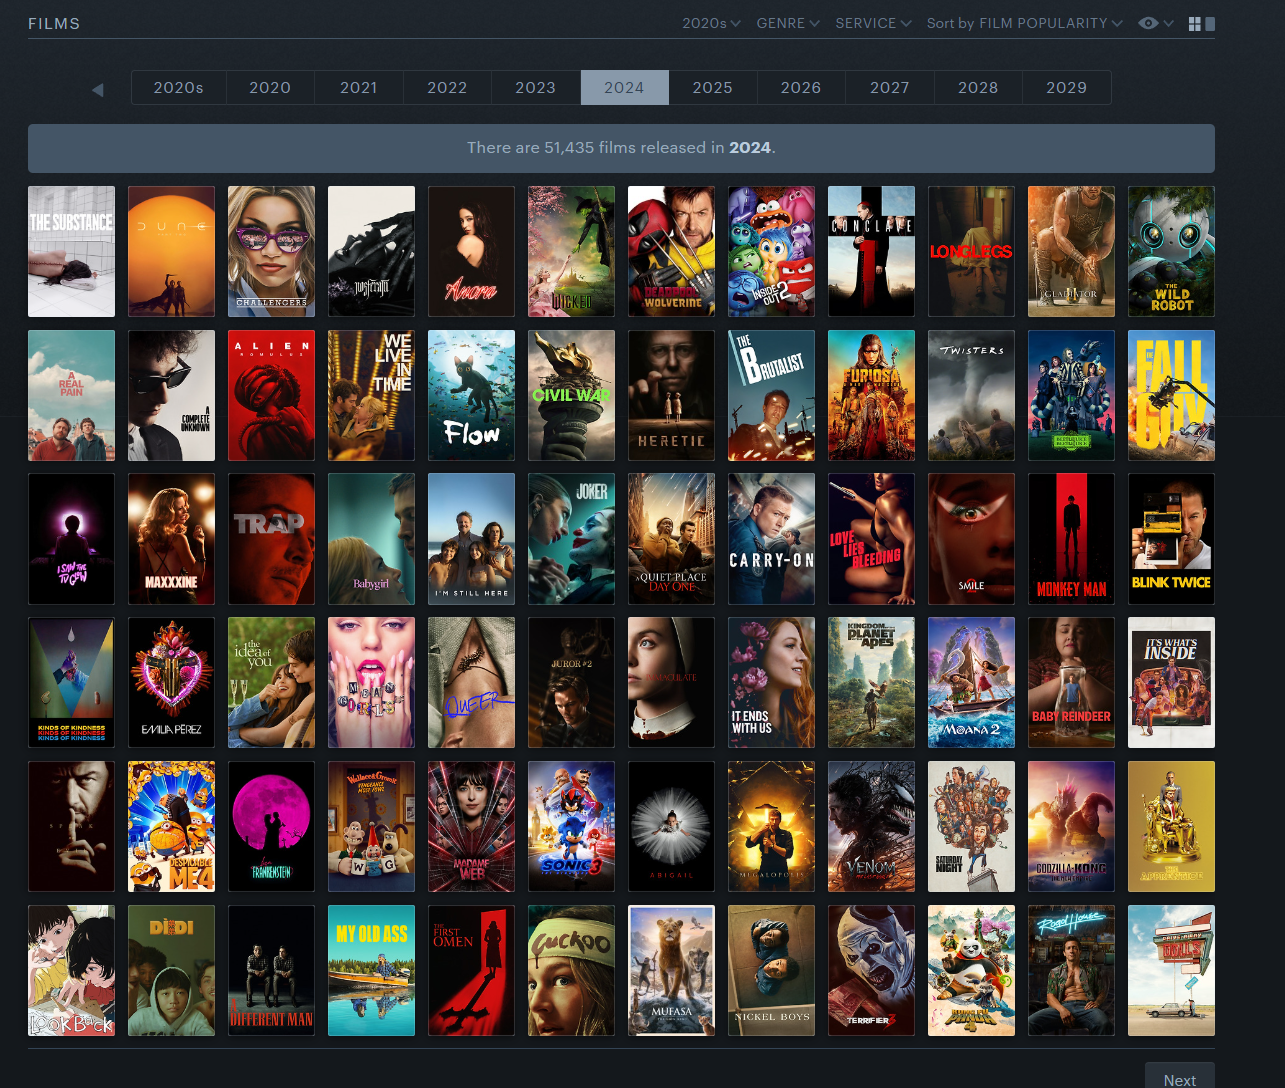This screenshot has height=1088, width=1285.
Task: Select the 2020s decade tab
Action: pos(178,88)
